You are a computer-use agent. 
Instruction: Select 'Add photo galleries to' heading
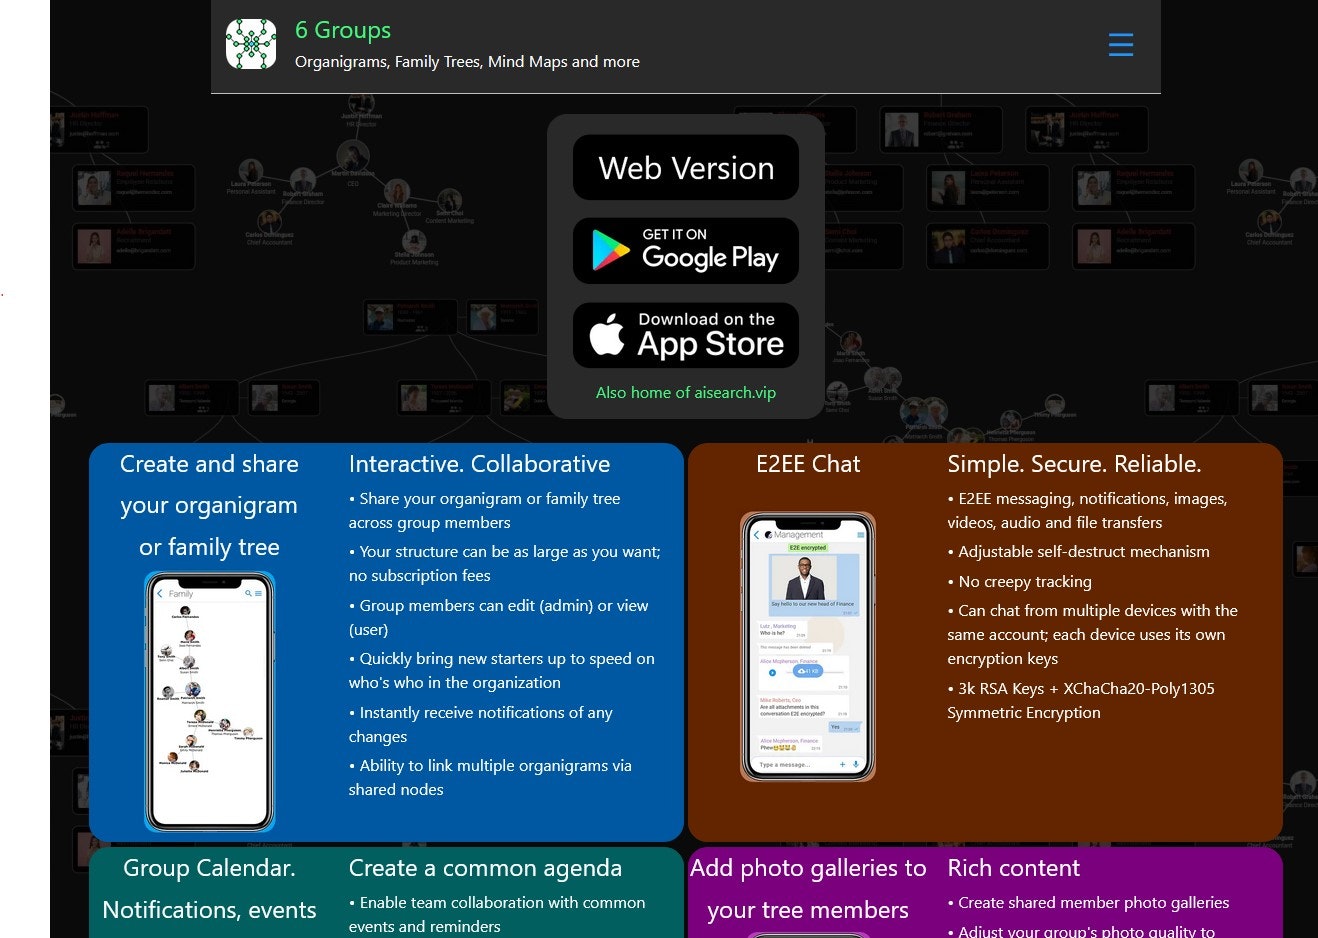(x=808, y=868)
